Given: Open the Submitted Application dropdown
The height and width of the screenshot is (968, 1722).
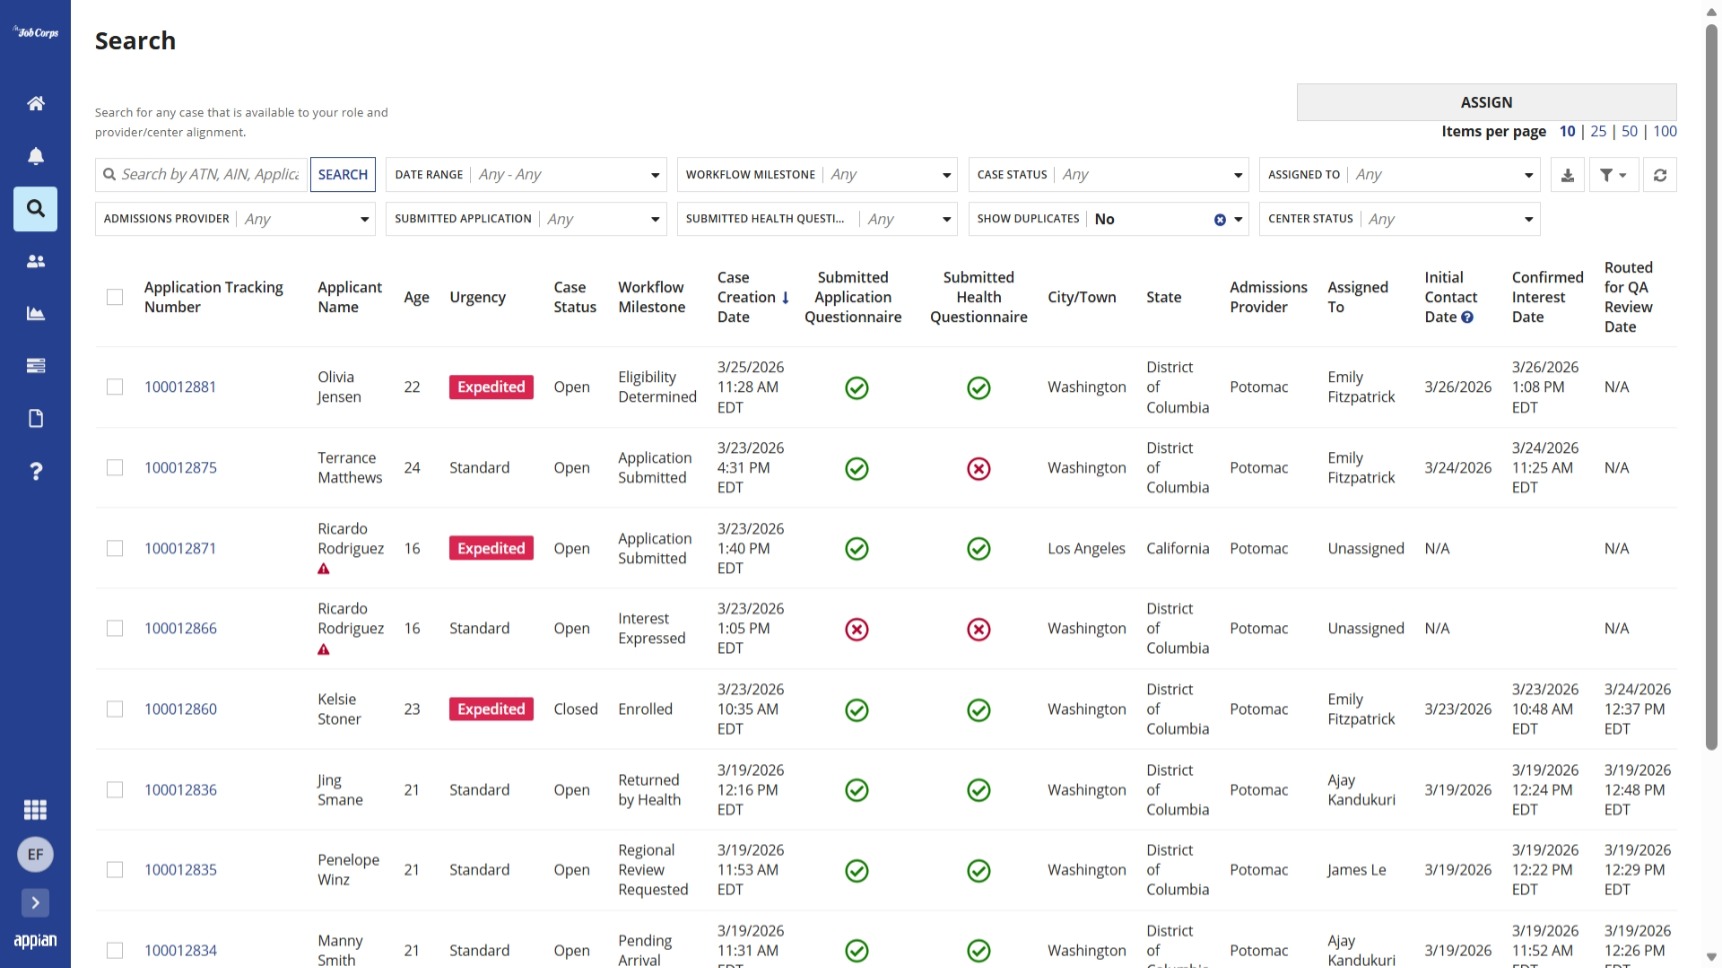Looking at the screenshot, I should pyautogui.click(x=526, y=219).
